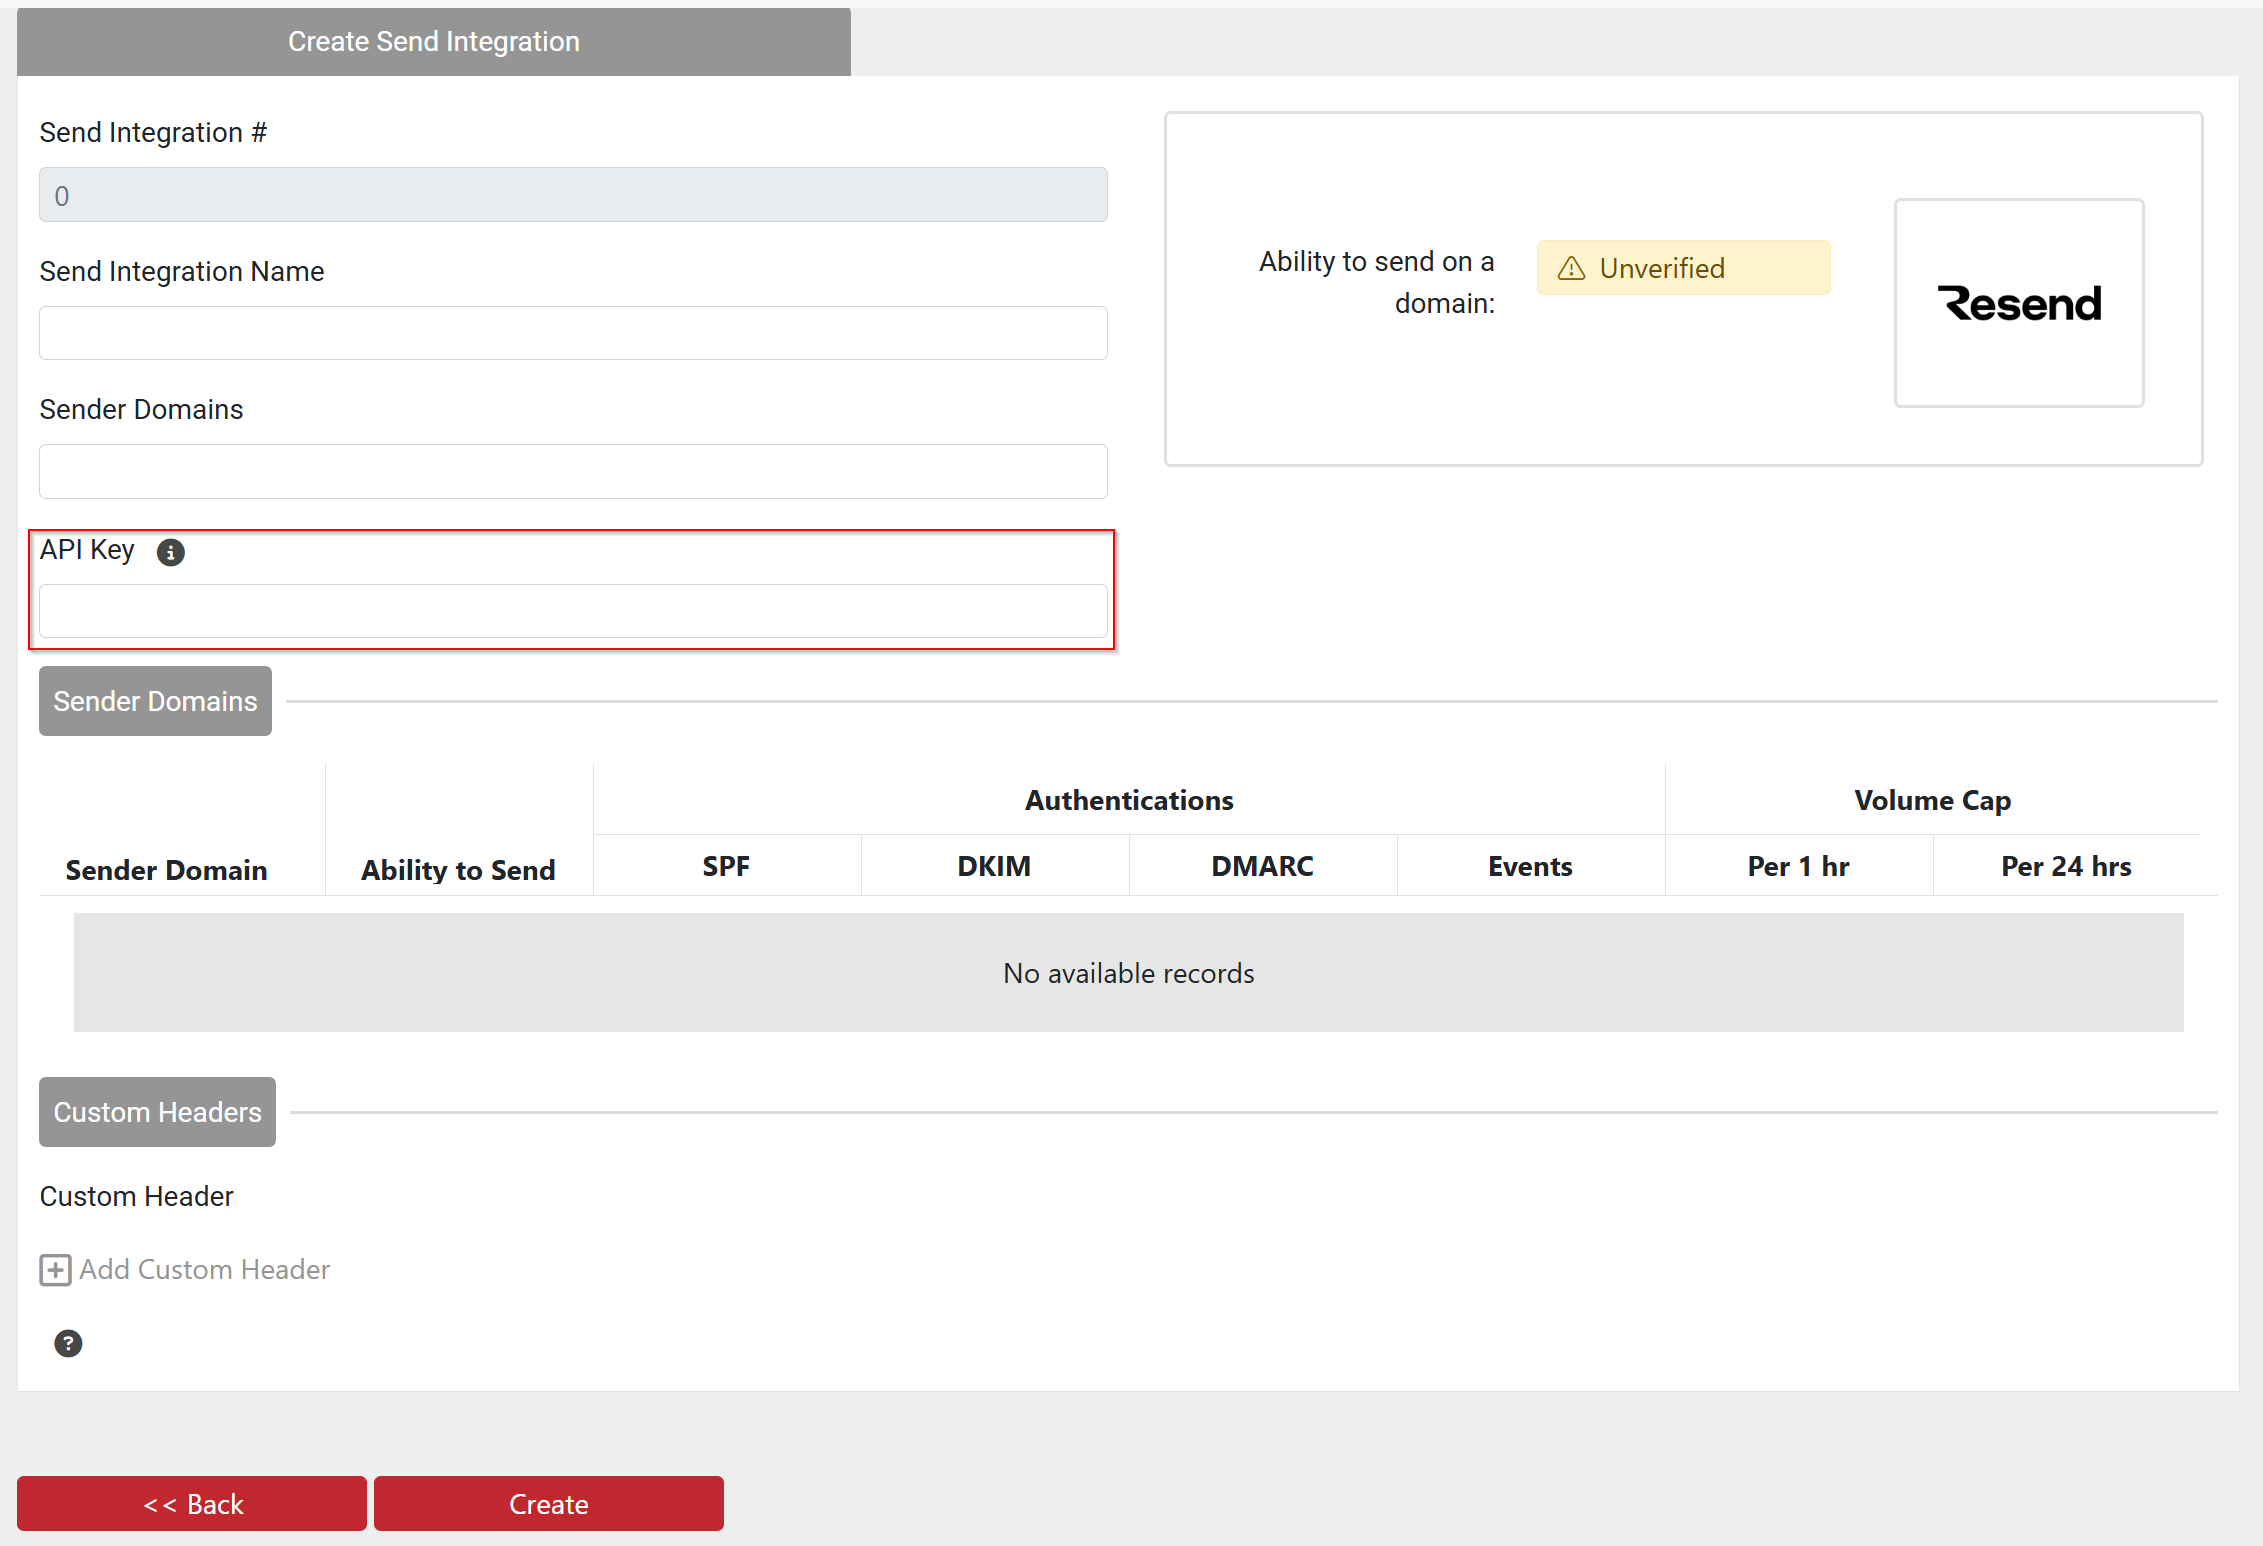2263x1546 pixels.
Task: Click the Send Integration Name field
Action: tap(573, 333)
